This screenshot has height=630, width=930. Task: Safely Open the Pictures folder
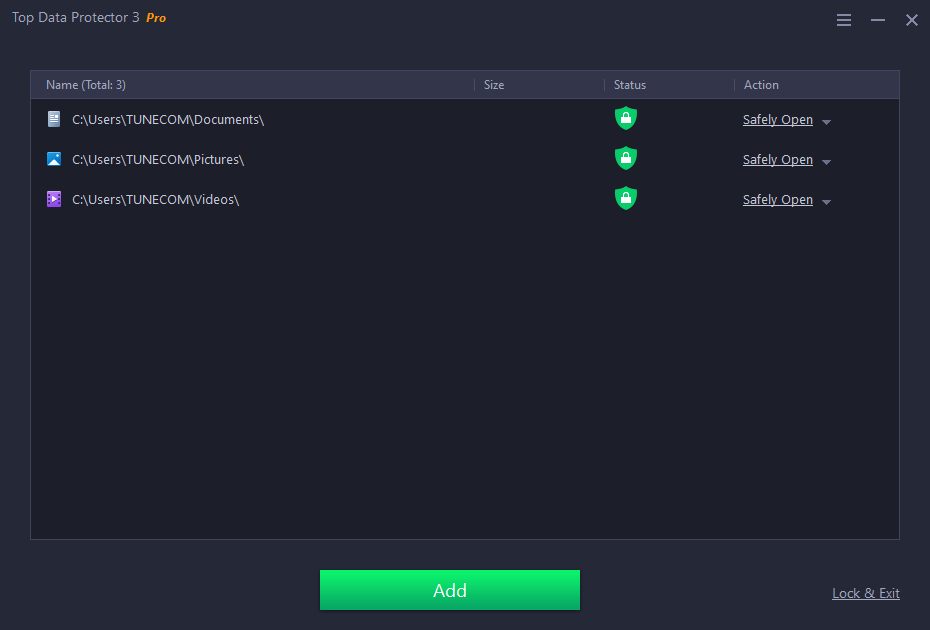tap(777, 160)
